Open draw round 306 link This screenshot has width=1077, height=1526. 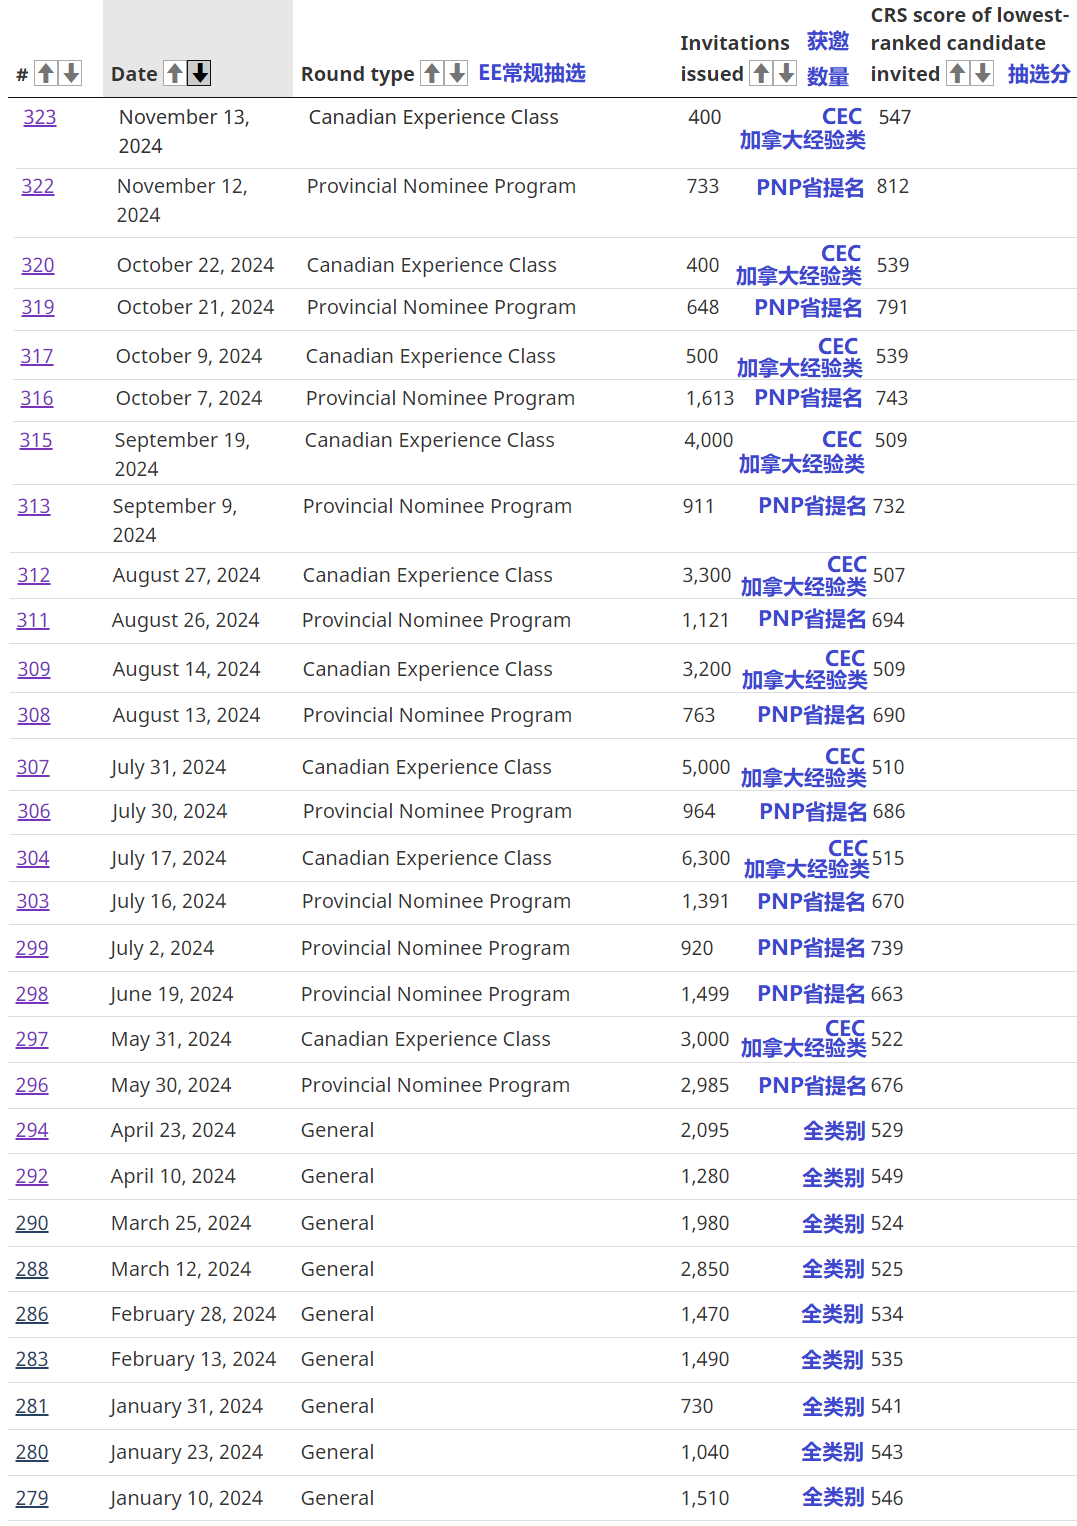(34, 811)
